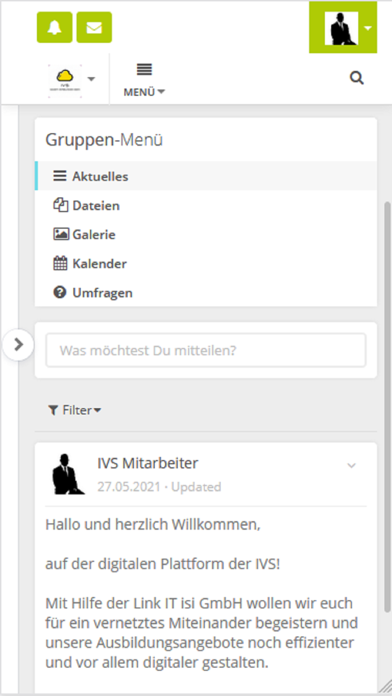Open the Filter dropdown

[75, 411]
